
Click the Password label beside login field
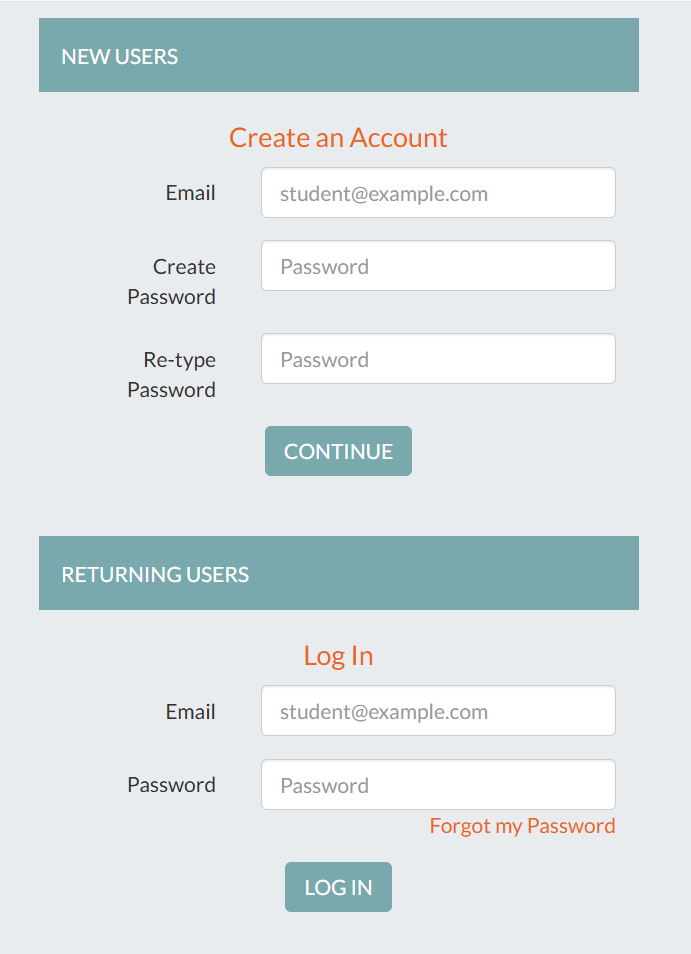171,785
